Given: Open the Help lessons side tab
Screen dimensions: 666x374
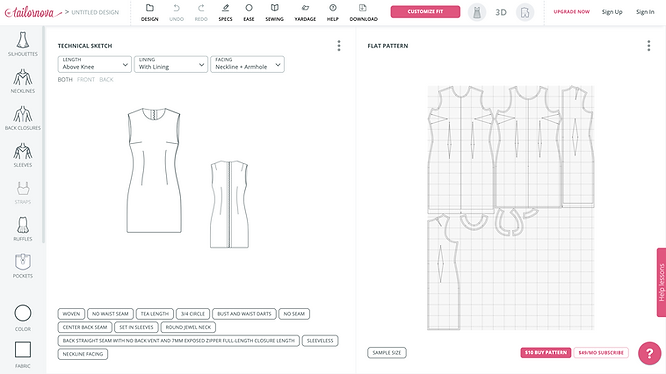Looking at the screenshot, I should [x=661, y=282].
